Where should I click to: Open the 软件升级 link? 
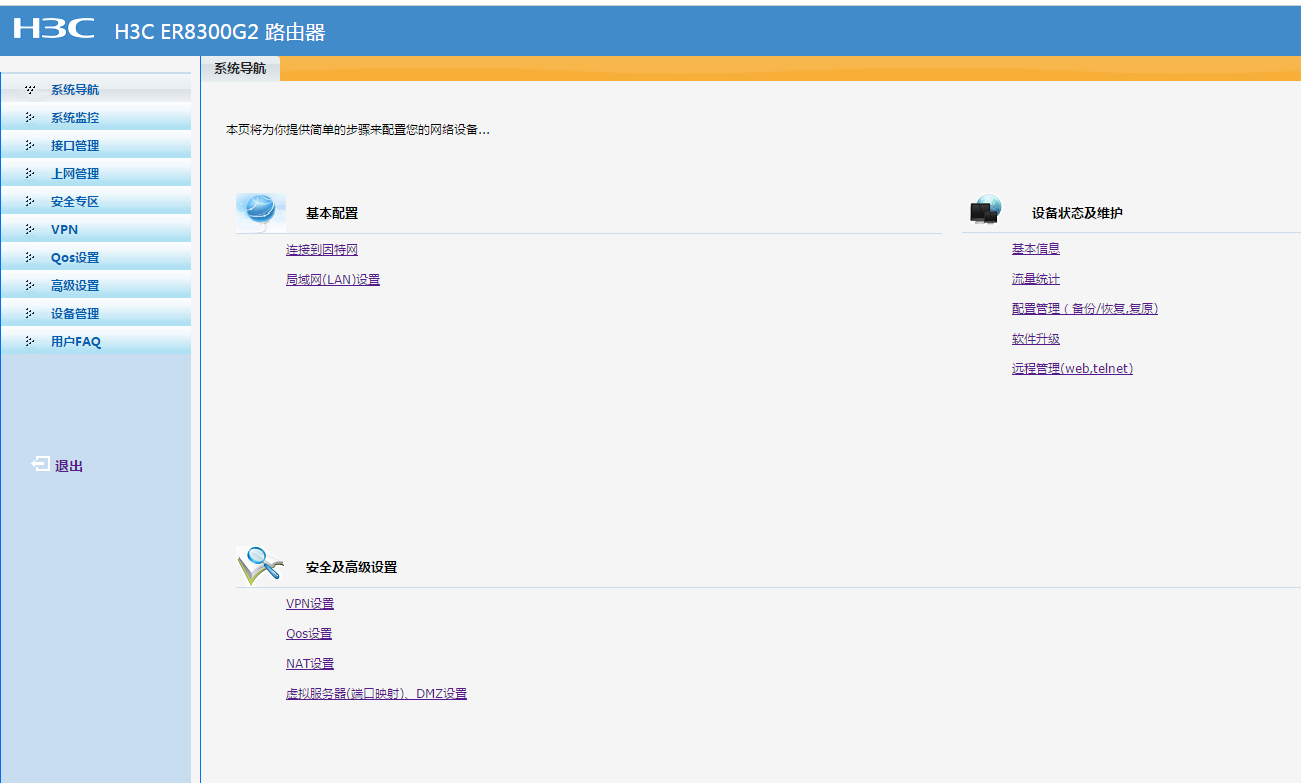click(x=1036, y=339)
